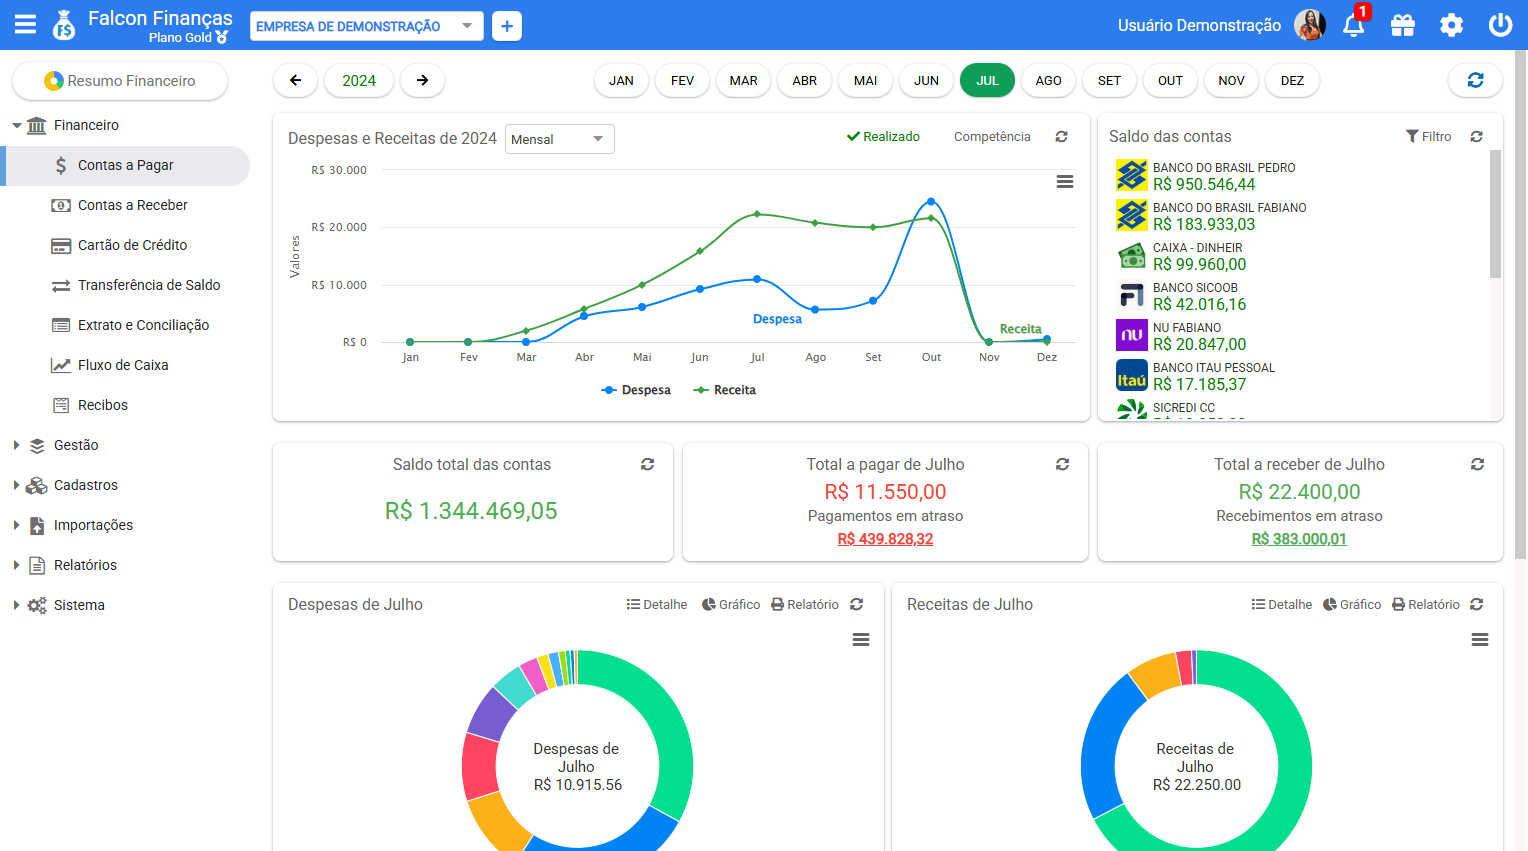This screenshot has height=851, width=1528.
Task: Click overdue payments amount R$ 439.828,32
Action: click(x=885, y=539)
